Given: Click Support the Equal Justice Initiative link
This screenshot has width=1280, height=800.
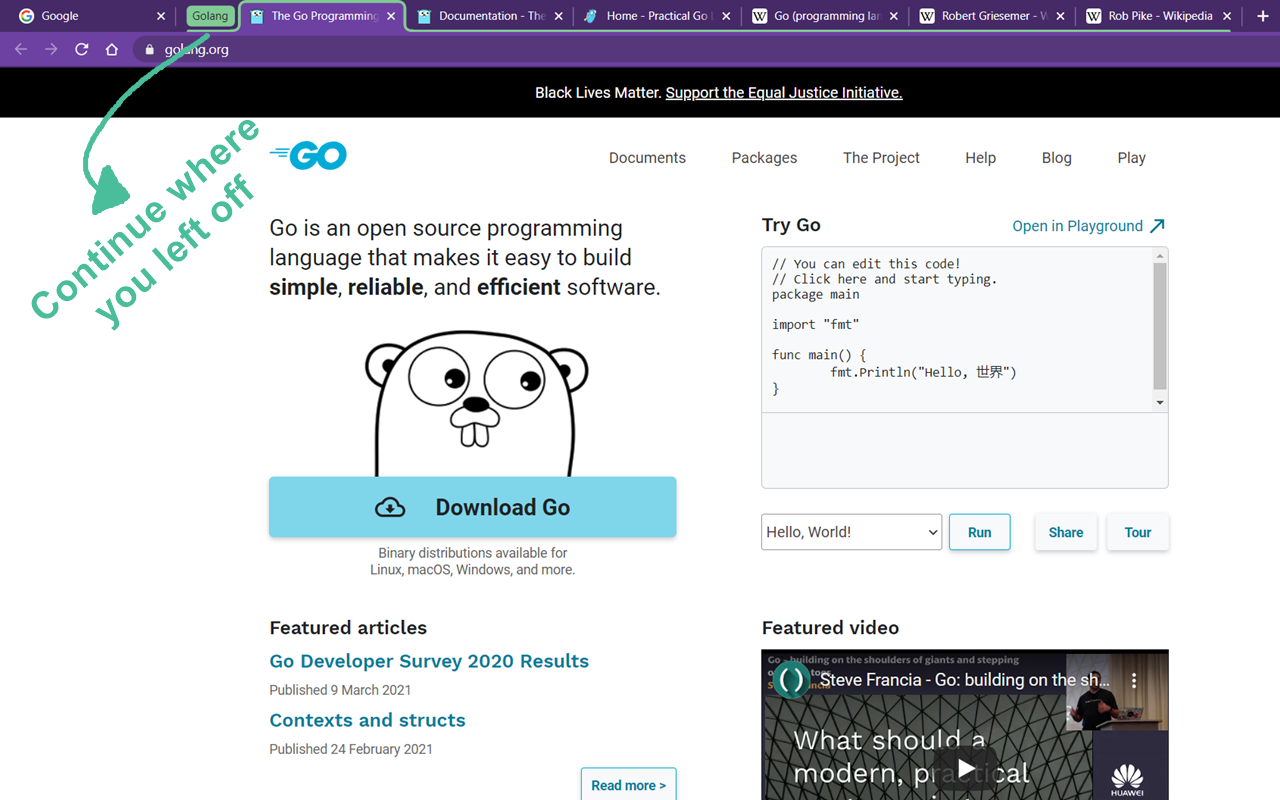Looking at the screenshot, I should pyautogui.click(x=784, y=92).
